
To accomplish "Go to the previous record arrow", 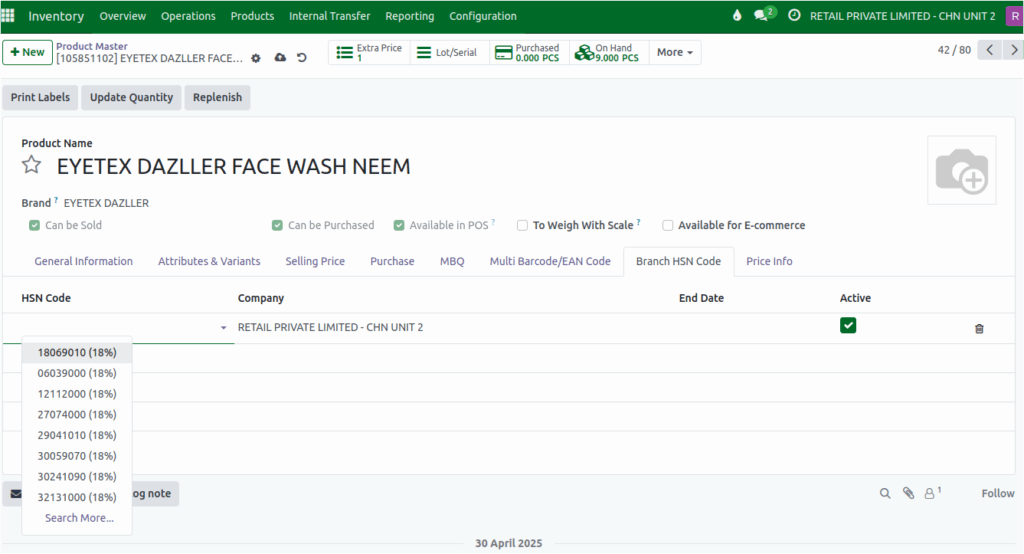I will click(x=989, y=50).
